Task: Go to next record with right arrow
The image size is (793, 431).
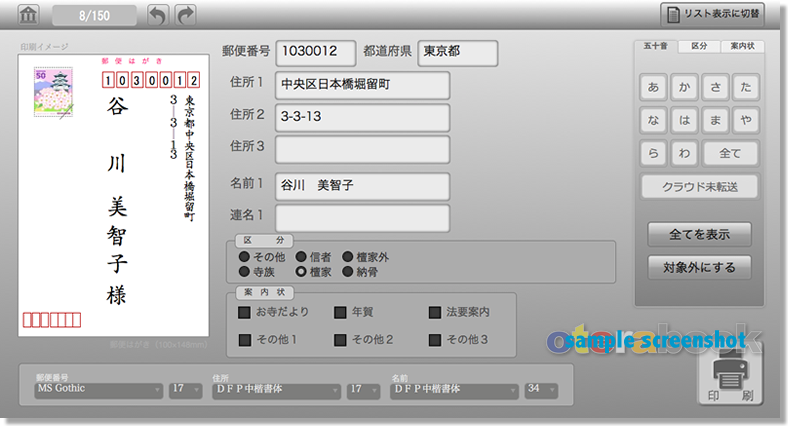Action: click(x=185, y=15)
